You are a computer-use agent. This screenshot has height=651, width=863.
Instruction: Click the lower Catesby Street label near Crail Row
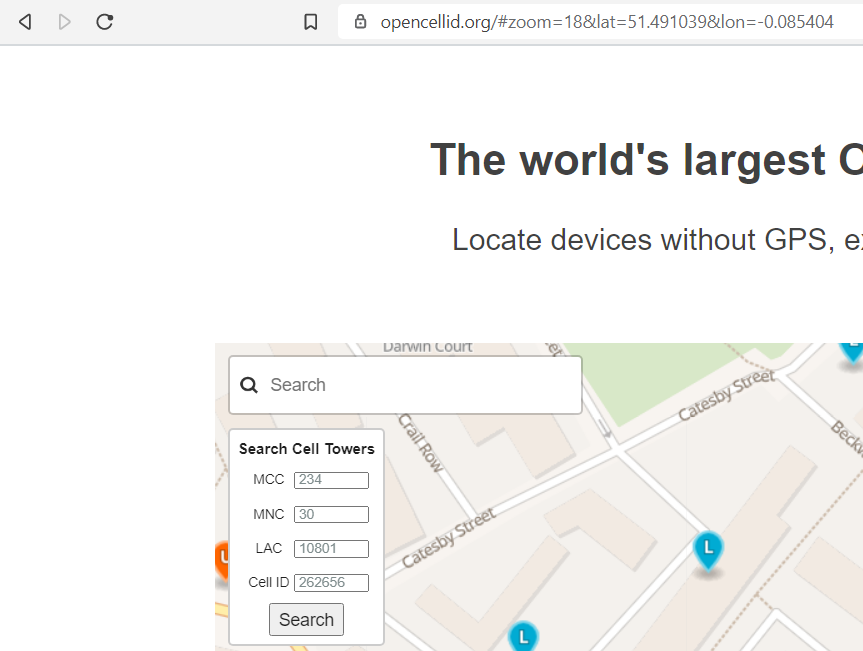point(449,538)
